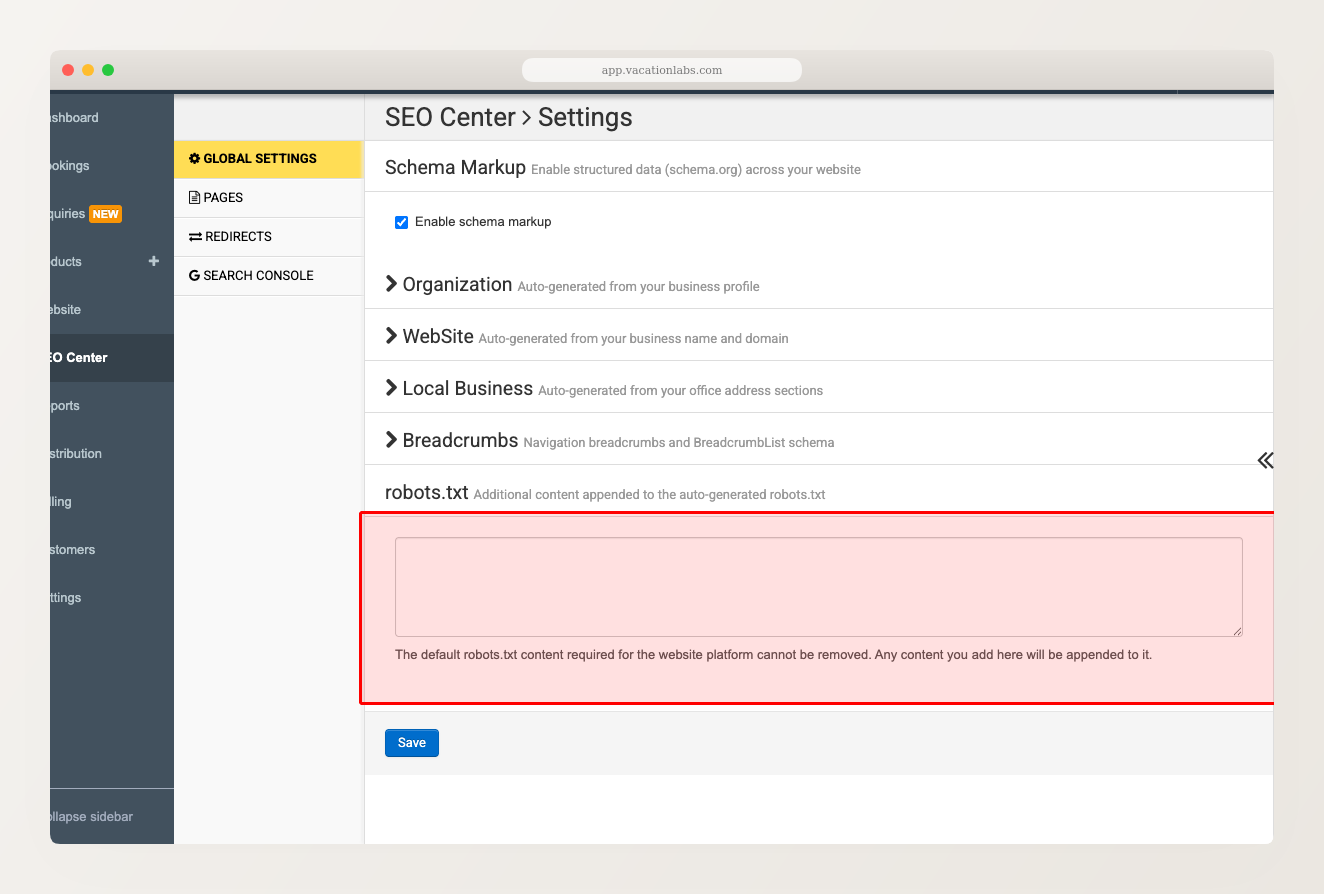Click the robots.txt heading text
Screen dimensions: 1324x894
point(427,493)
